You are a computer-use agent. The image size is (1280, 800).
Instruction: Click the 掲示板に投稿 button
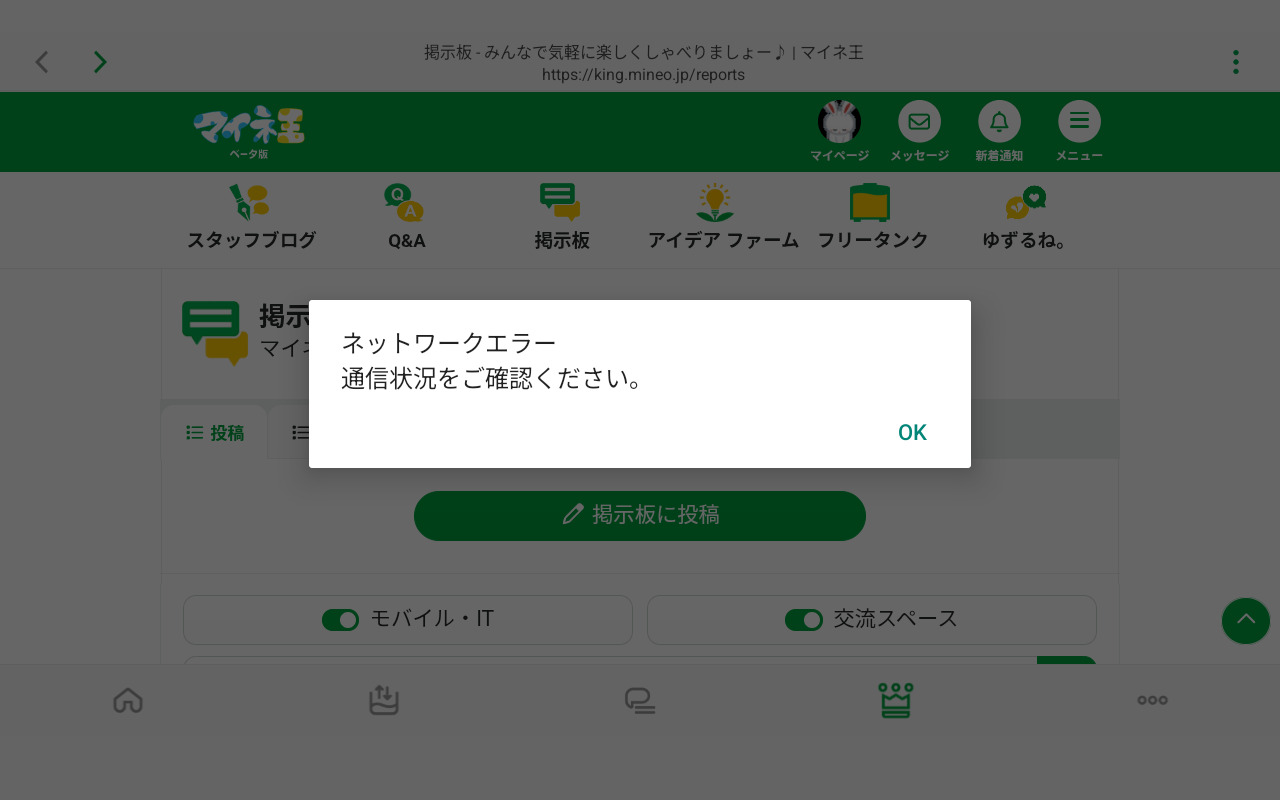(640, 516)
